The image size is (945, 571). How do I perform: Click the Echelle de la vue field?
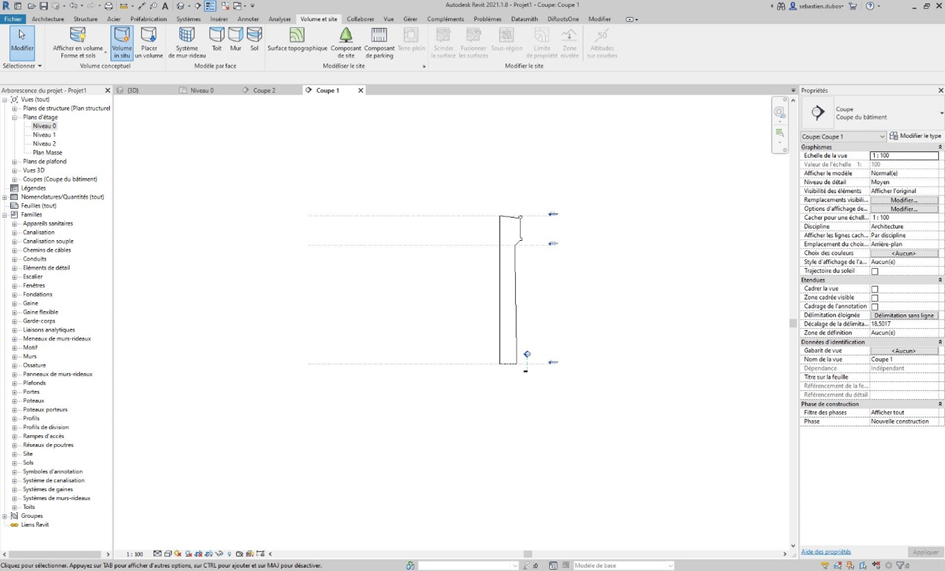click(x=904, y=156)
